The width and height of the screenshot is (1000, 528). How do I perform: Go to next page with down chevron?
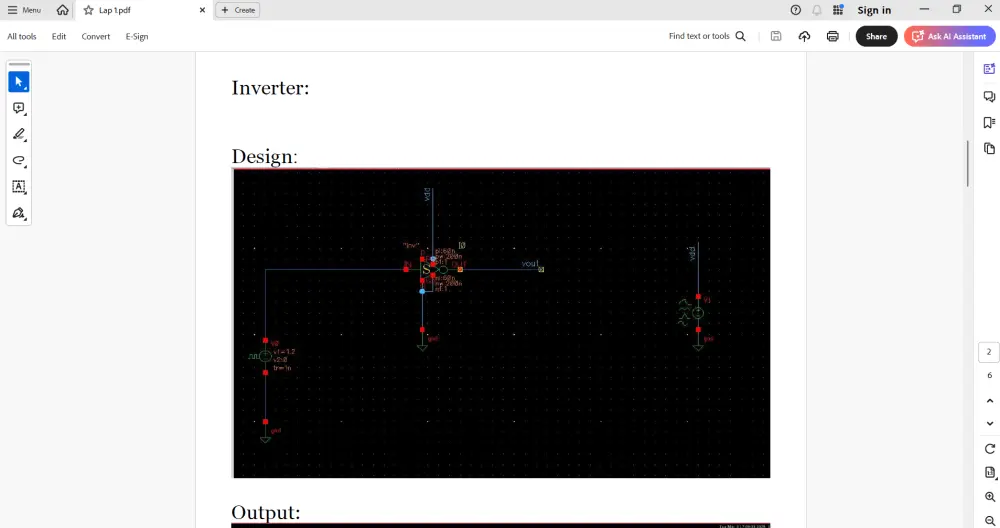coord(990,423)
